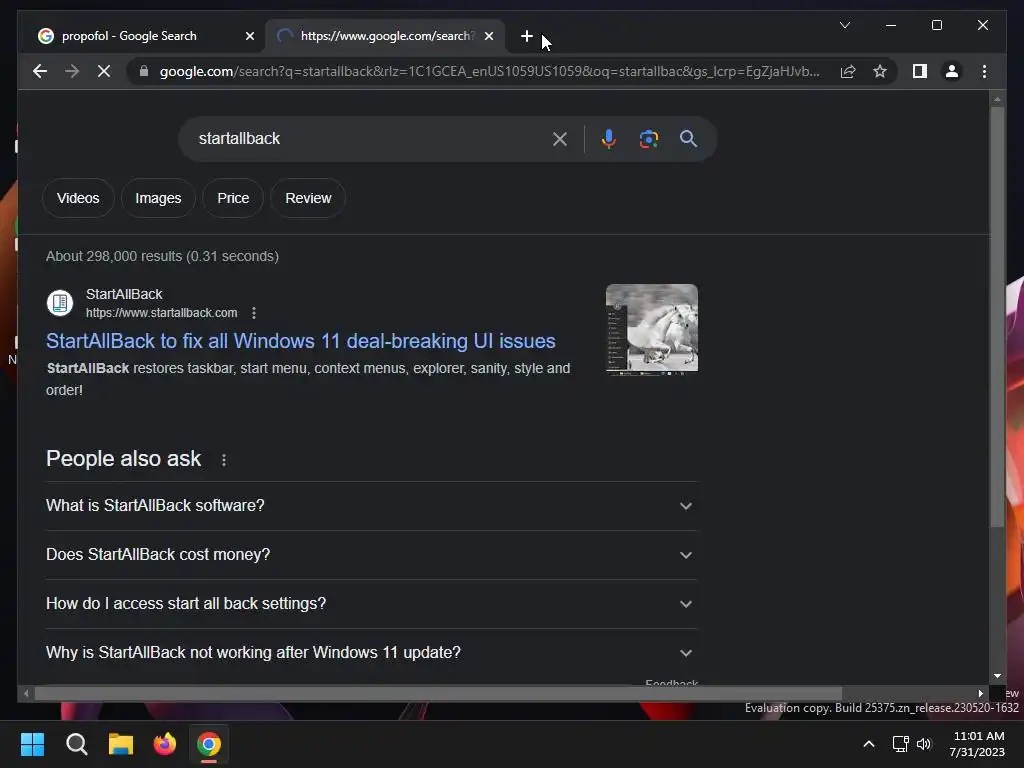Launch Firefox from taskbar
The height and width of the screenshot is (768, 1024).
pos(165,744)
